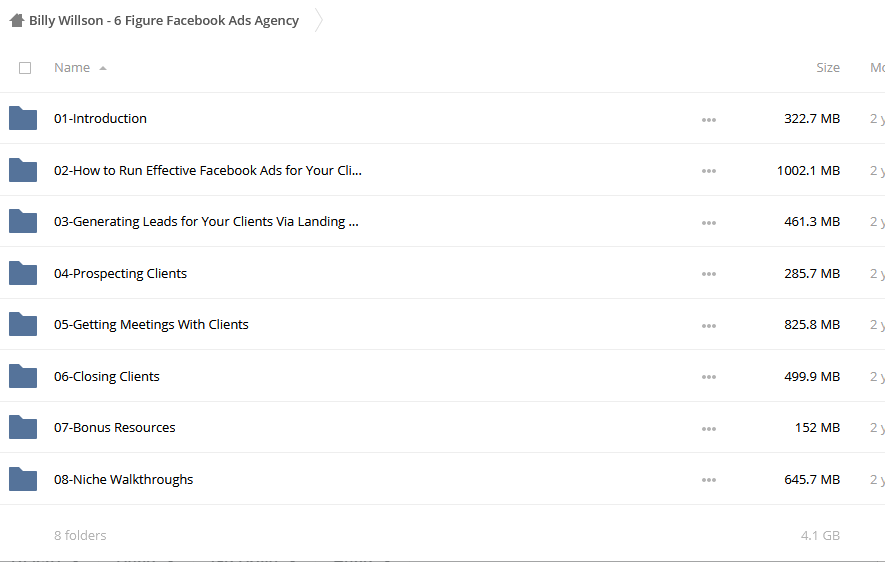Open three-dot menu for 05-Getting Meetings With Clients
885x562 pixels.
(709, 326)
